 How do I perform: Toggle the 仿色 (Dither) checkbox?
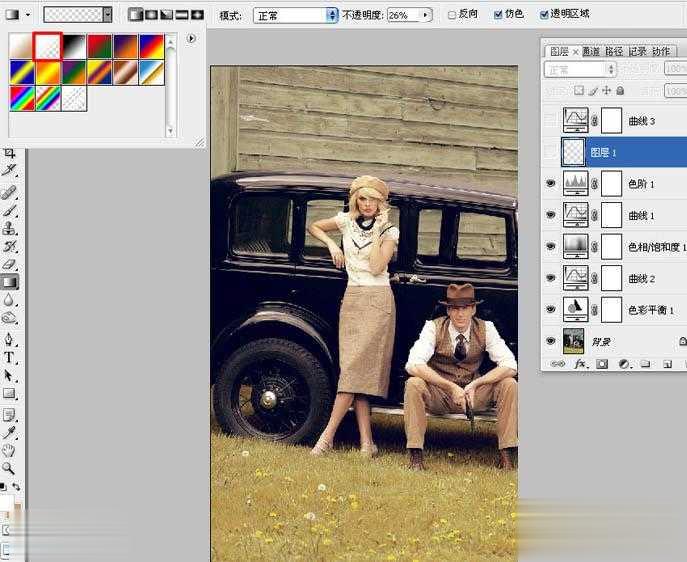click(498, 15)
